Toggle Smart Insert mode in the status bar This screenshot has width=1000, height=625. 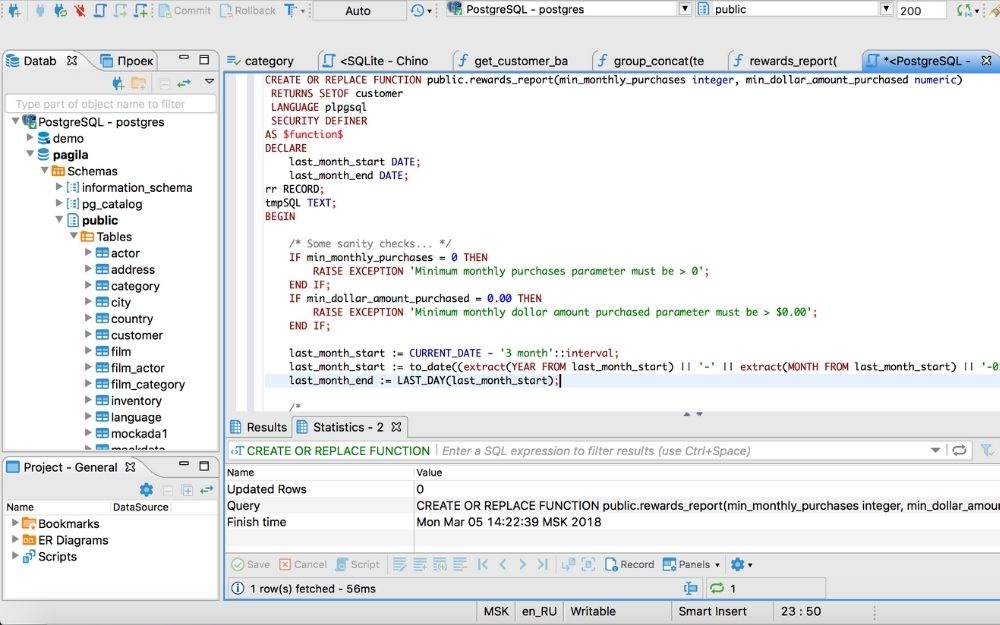722,611
